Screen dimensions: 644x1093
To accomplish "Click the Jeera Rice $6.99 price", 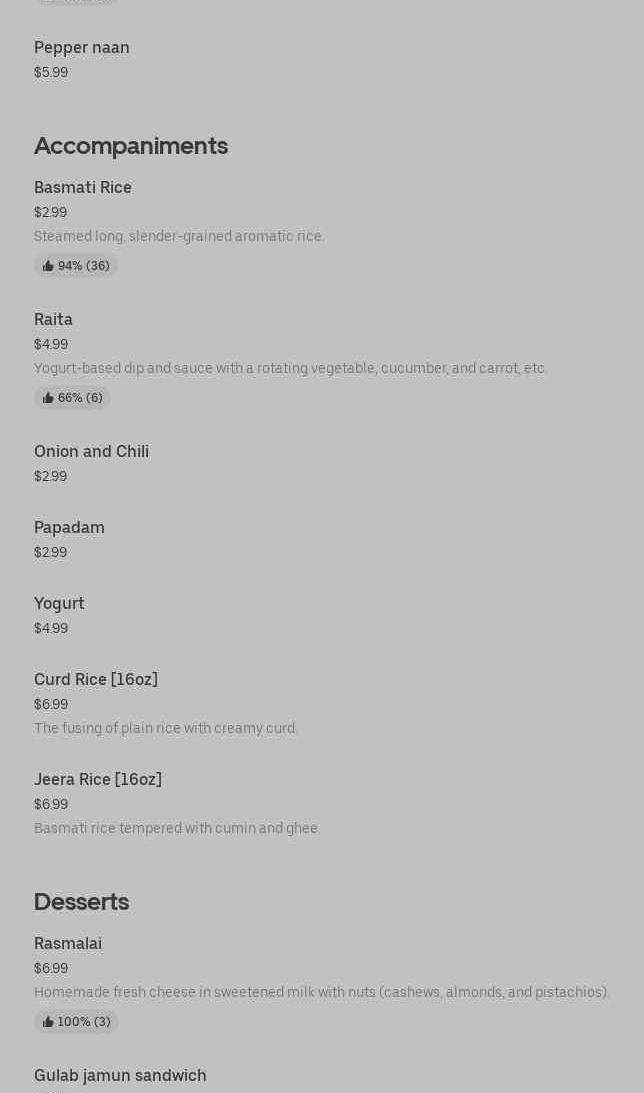I will pyautogui.click(x=51, y=804).
